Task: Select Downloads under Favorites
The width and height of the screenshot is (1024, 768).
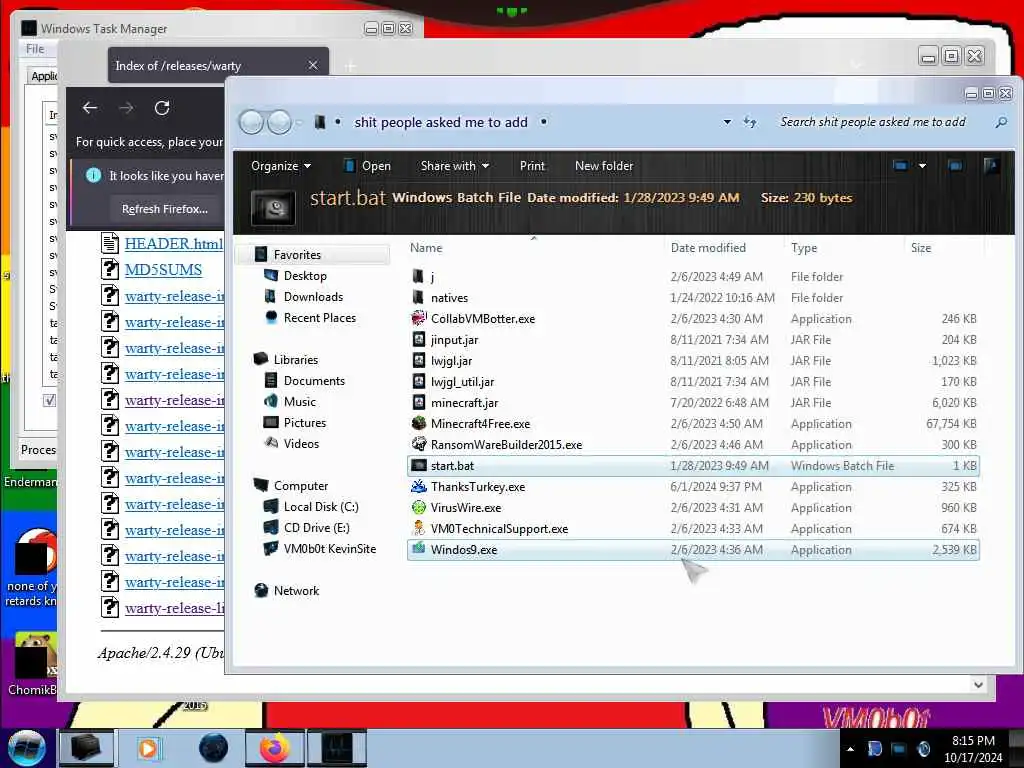Action: tap(313, 296)
